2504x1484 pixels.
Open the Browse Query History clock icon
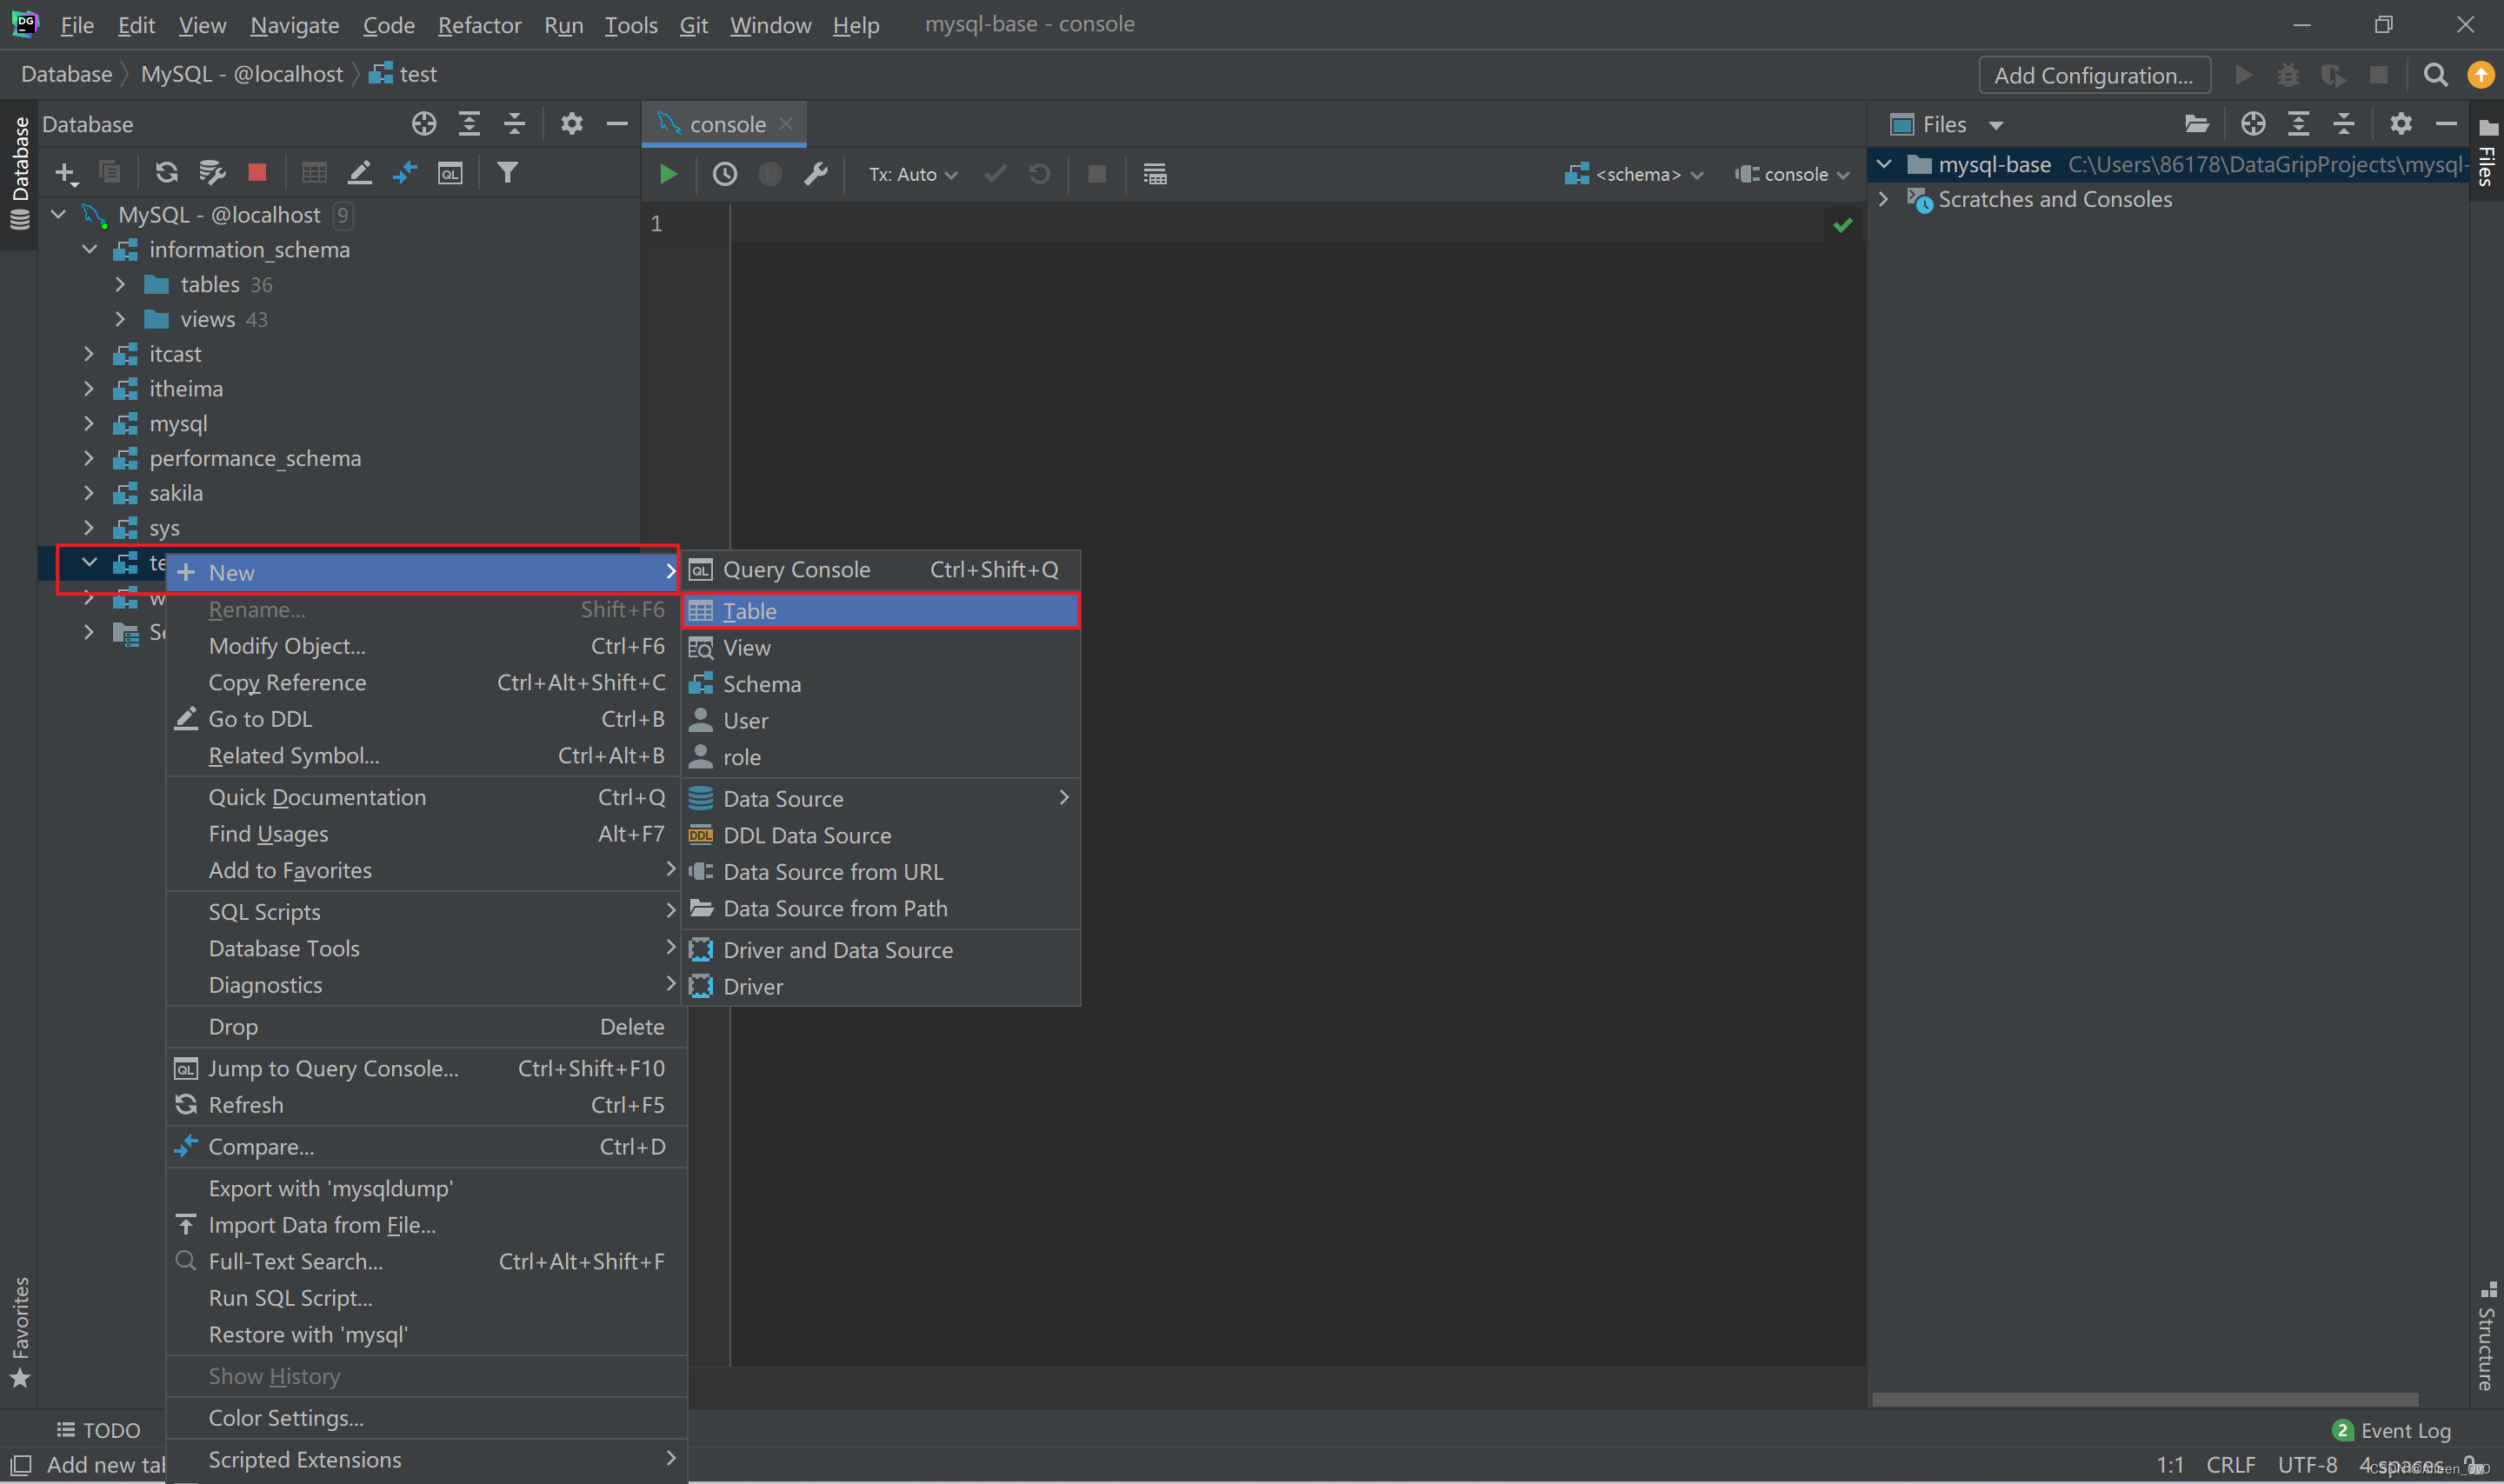[x=725, y=174]
